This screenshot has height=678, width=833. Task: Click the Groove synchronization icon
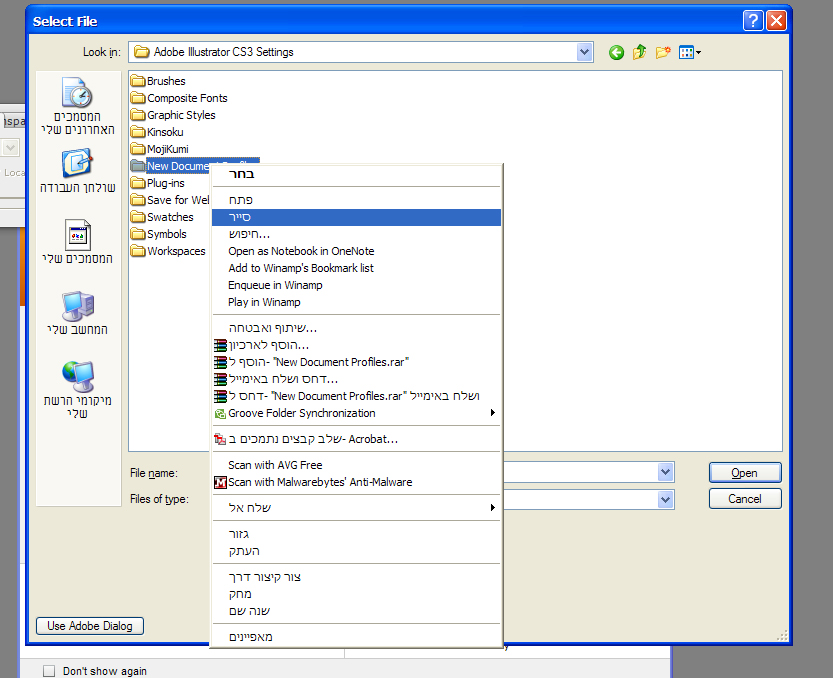[220, 413]
